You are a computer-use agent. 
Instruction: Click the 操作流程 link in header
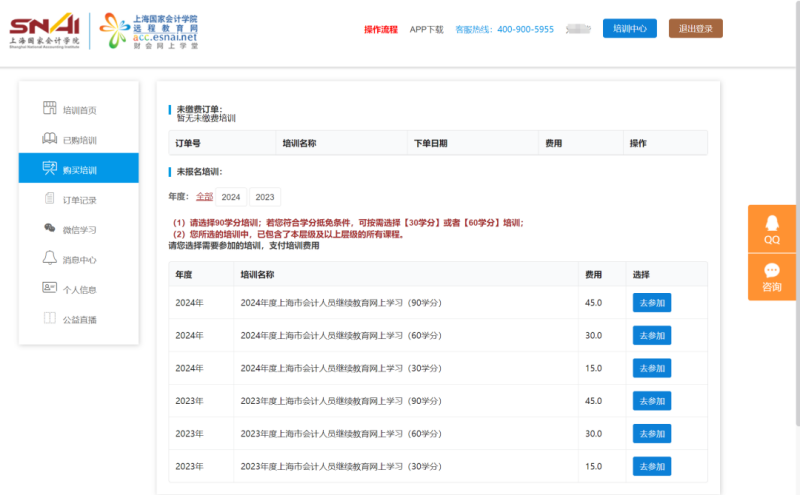380,30
